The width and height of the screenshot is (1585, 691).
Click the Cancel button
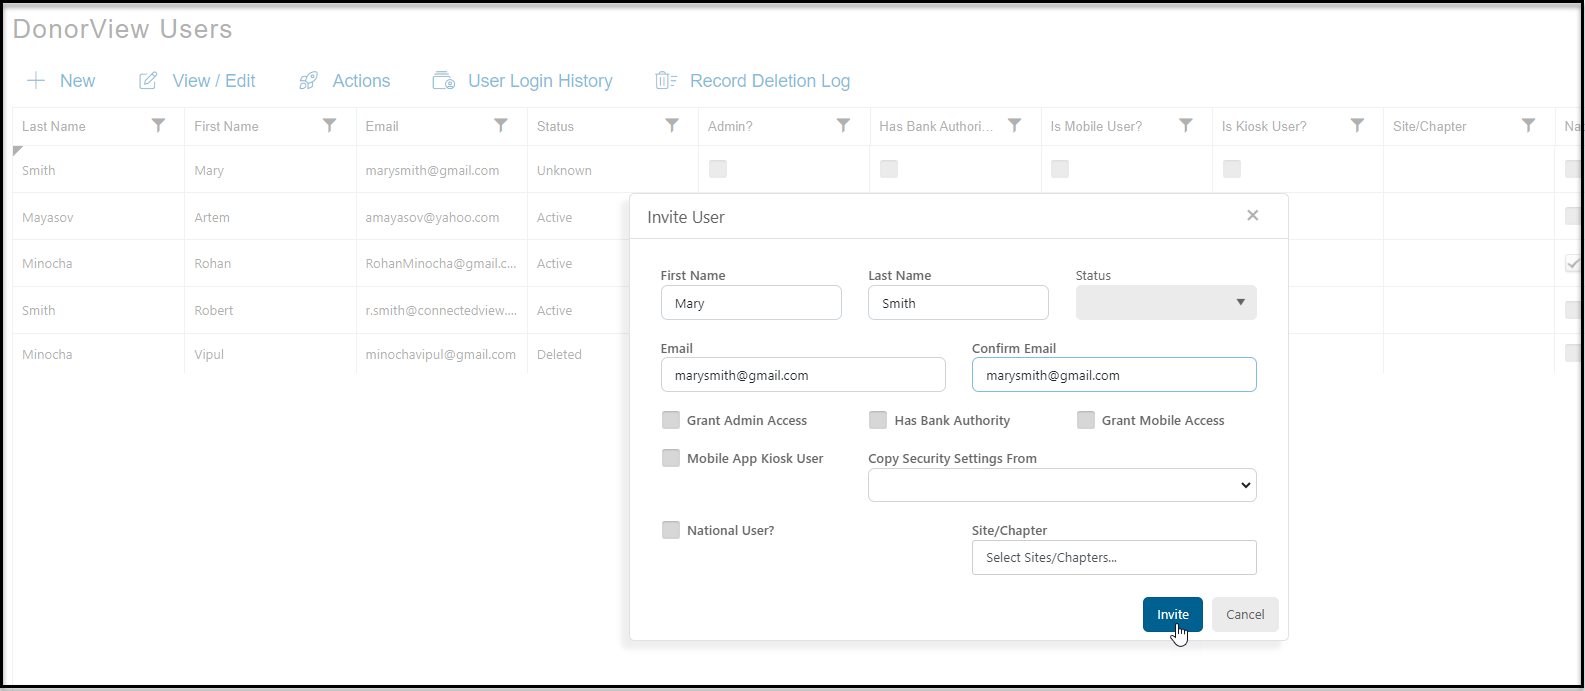coord(1245,615)
